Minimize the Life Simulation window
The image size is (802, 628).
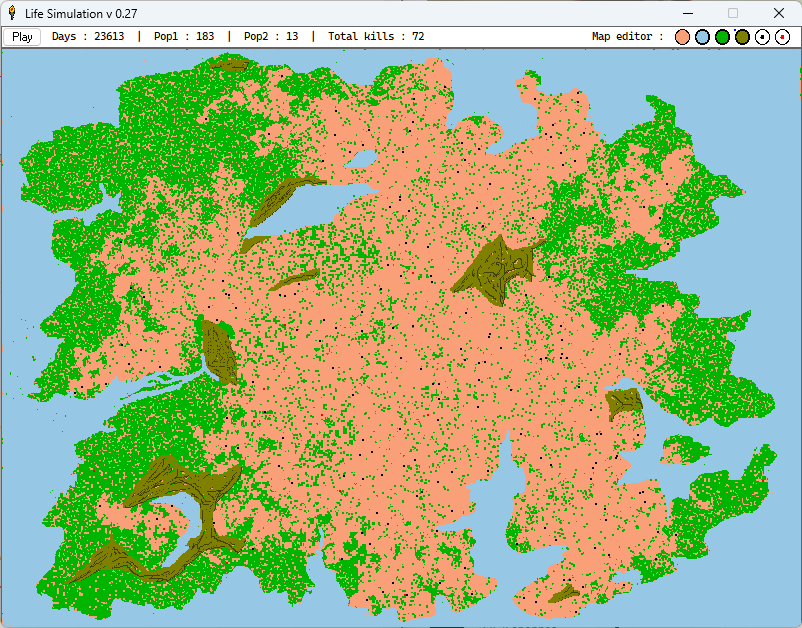687,13
